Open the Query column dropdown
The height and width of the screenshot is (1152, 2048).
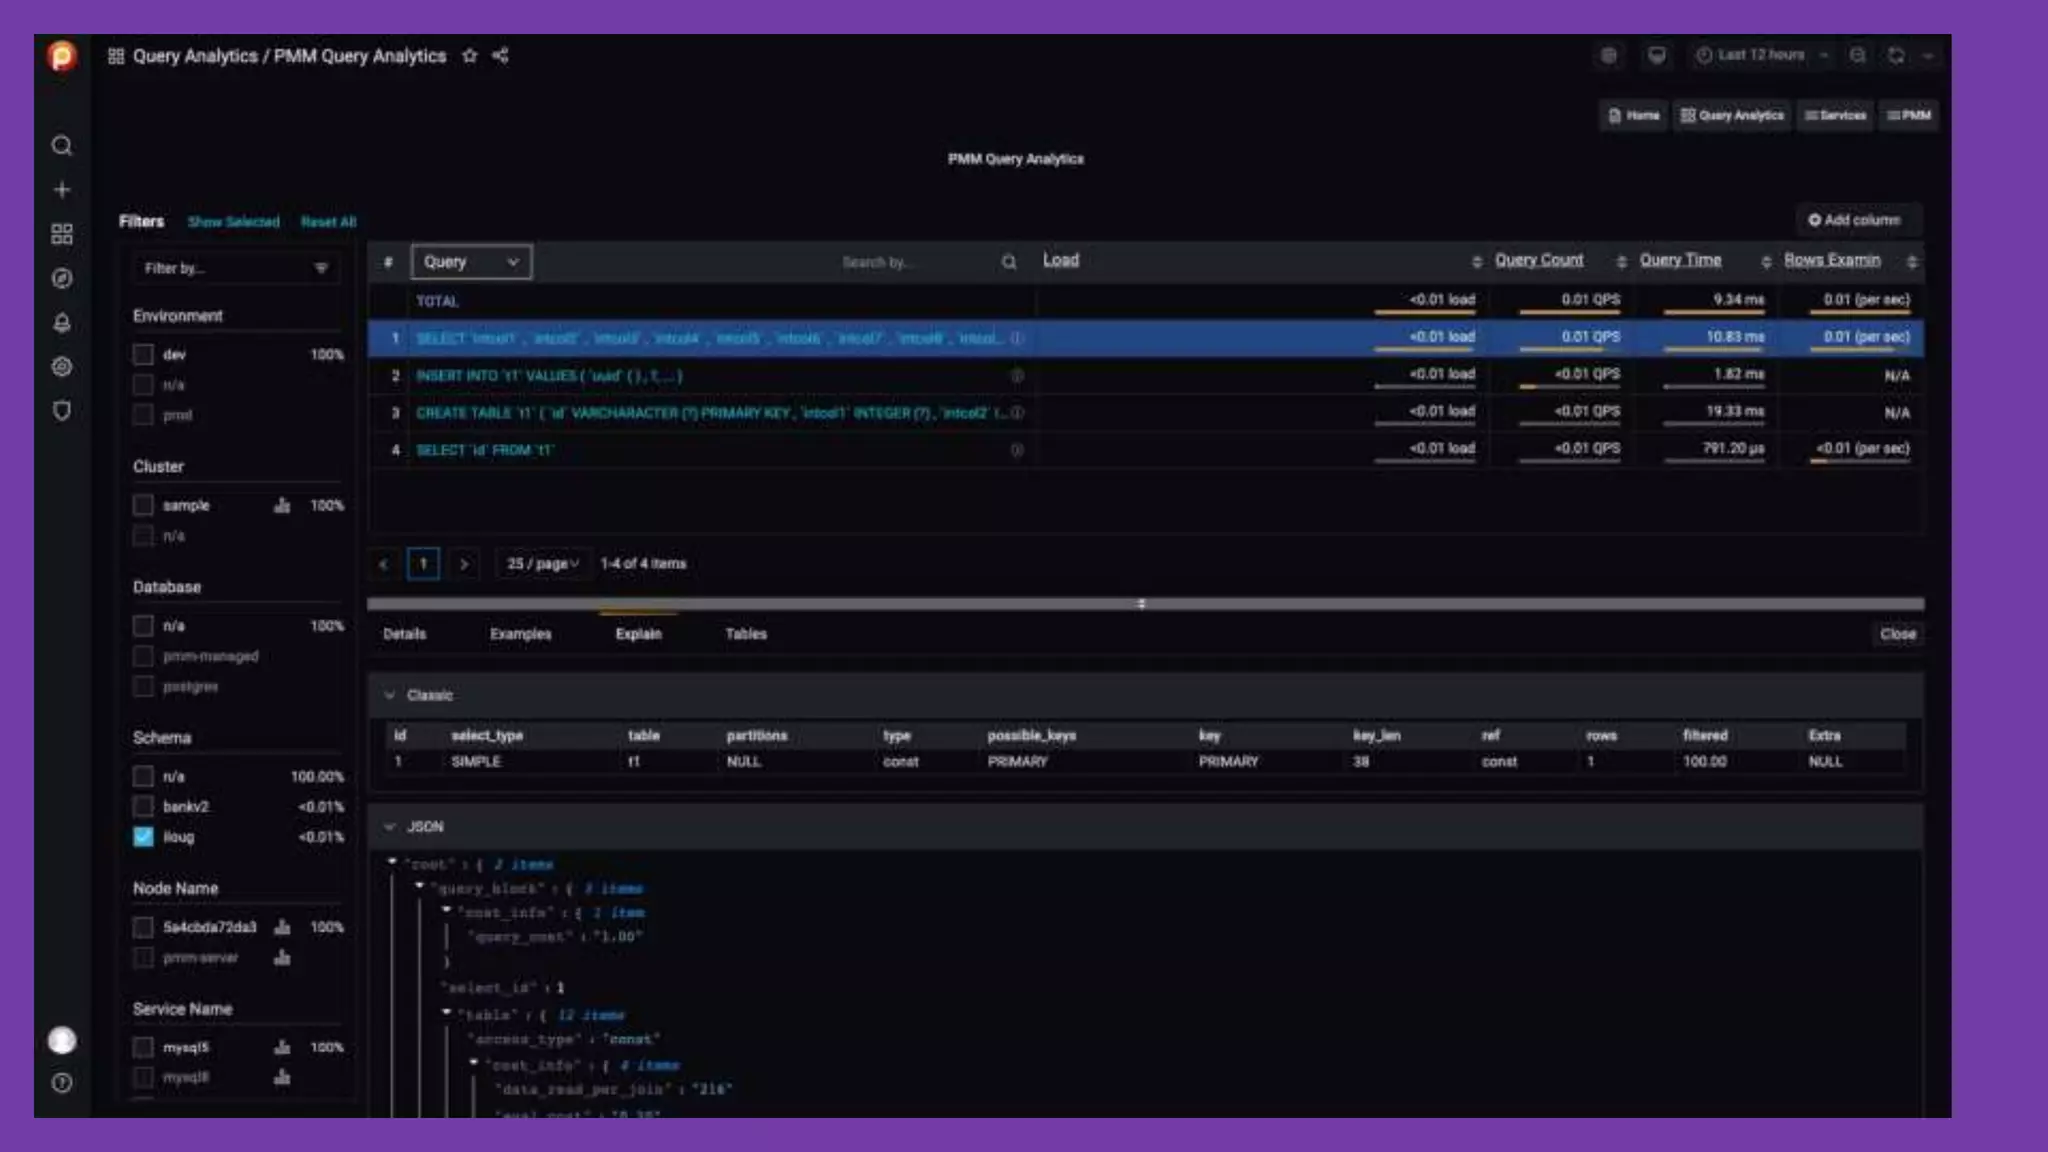point(471,262)
